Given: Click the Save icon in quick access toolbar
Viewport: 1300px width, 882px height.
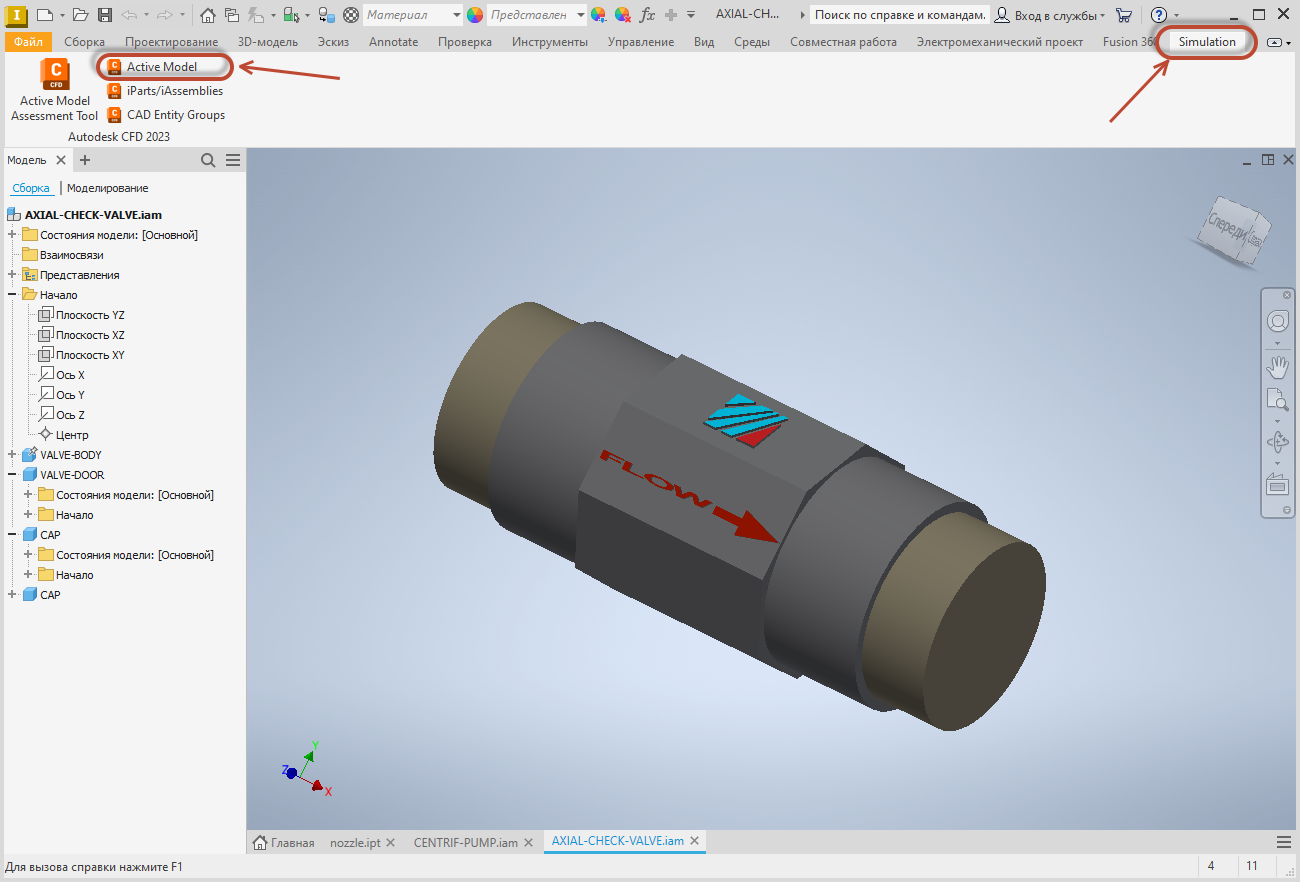Looking at the screenshot, I should pyautogui.click(x=104, y=13).
